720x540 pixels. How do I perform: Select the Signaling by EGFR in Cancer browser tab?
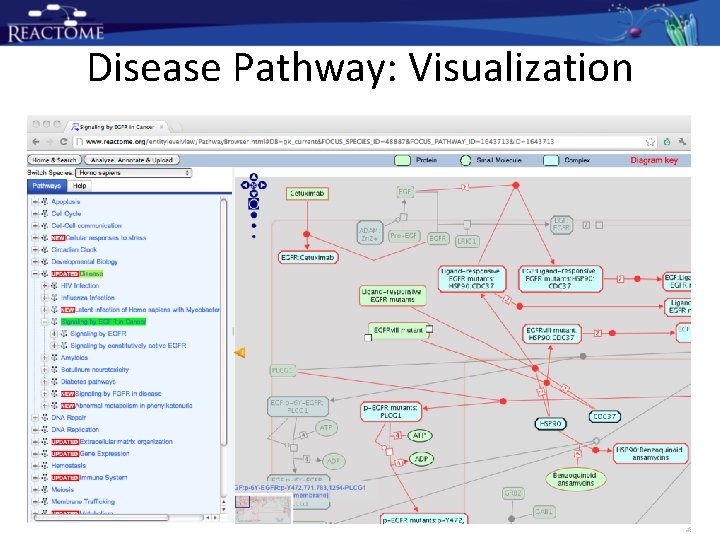pyautogui.click(x=117, y=127)
